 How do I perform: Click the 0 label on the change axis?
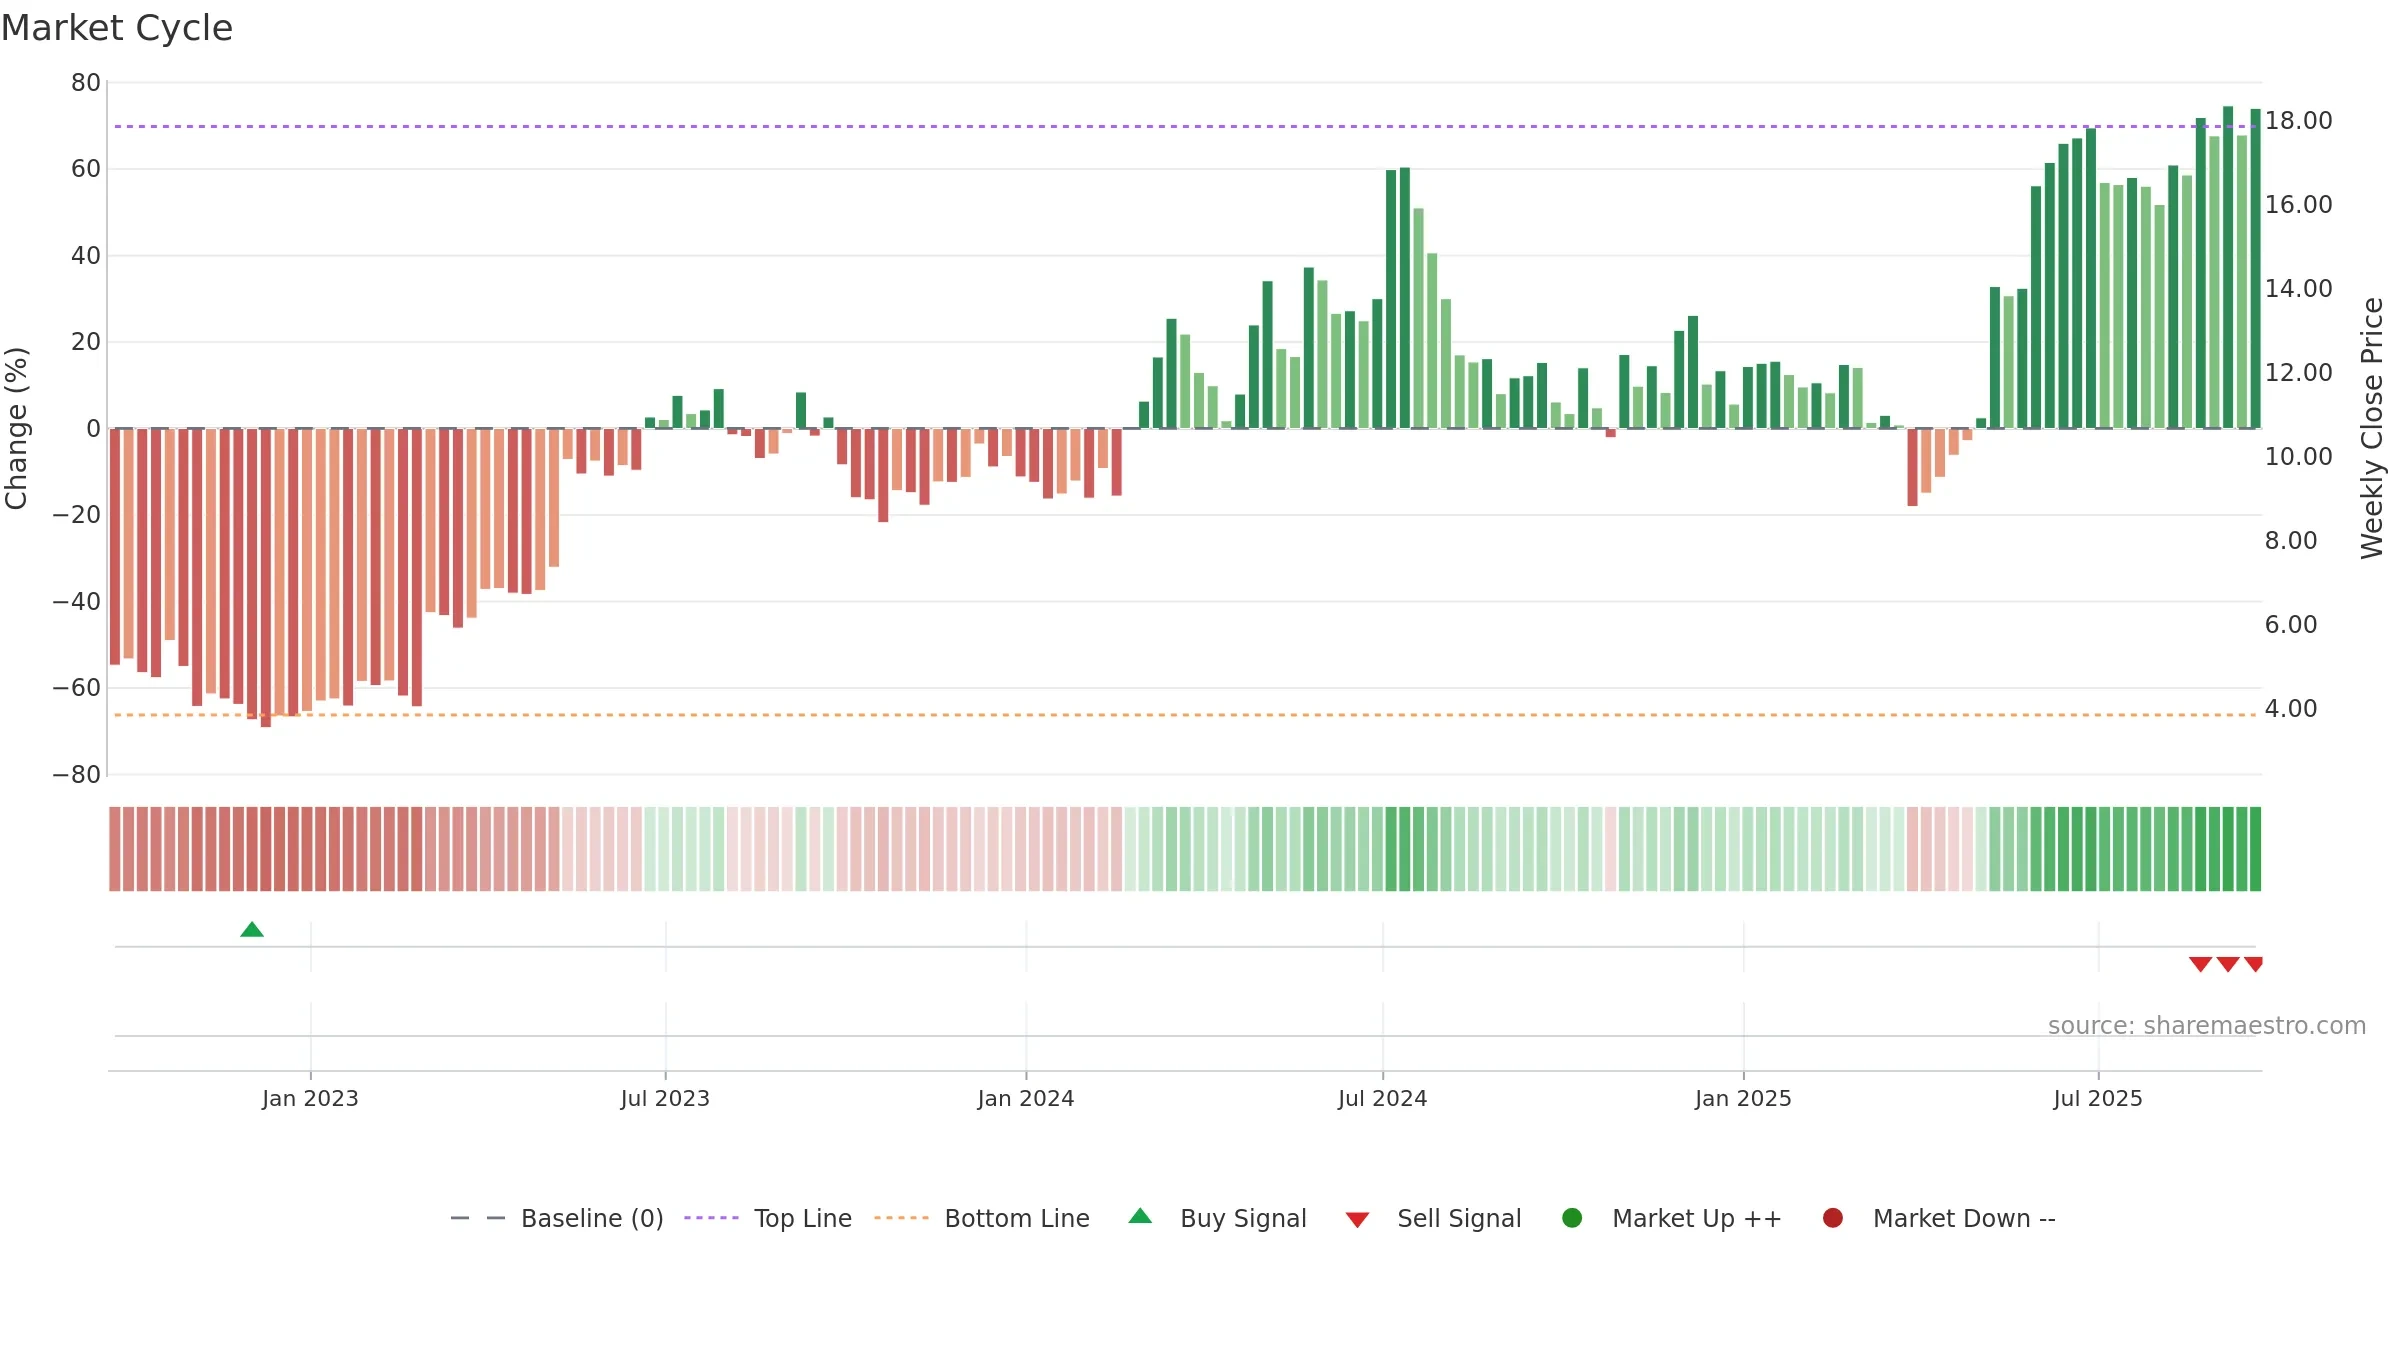click(x=93, y=429)
